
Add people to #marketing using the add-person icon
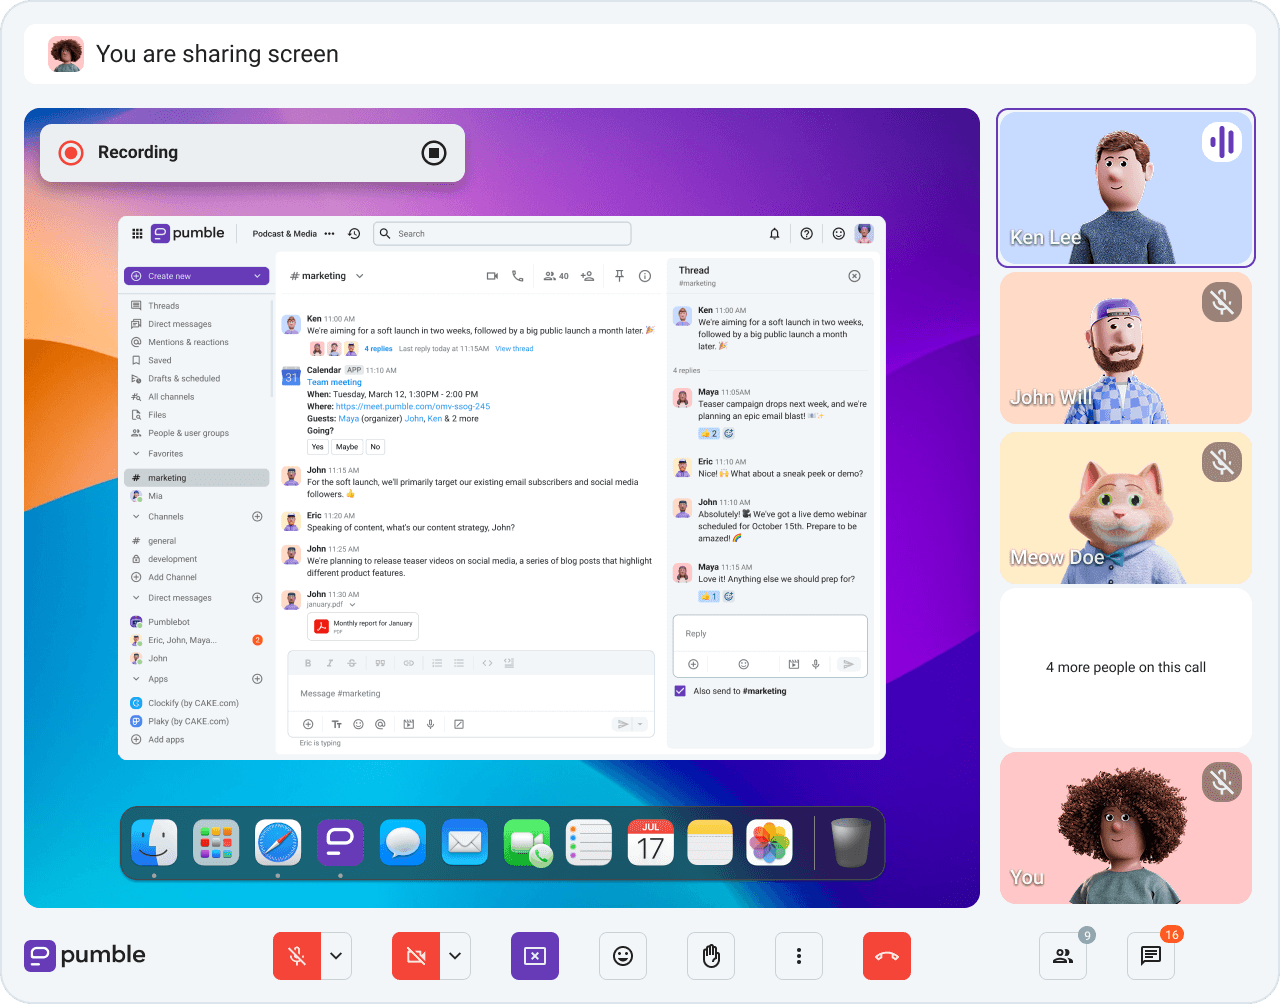click(587, 275)
